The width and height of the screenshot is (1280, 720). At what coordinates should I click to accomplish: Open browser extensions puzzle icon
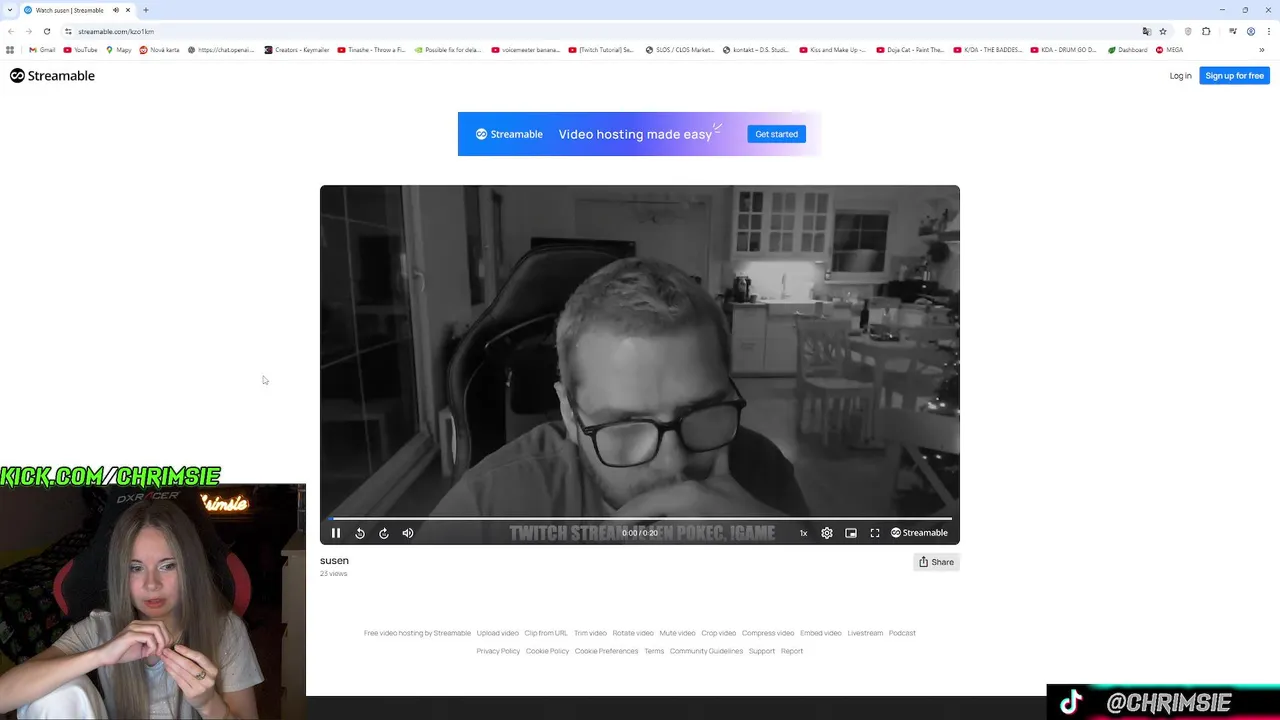[x=1206, y=31]
